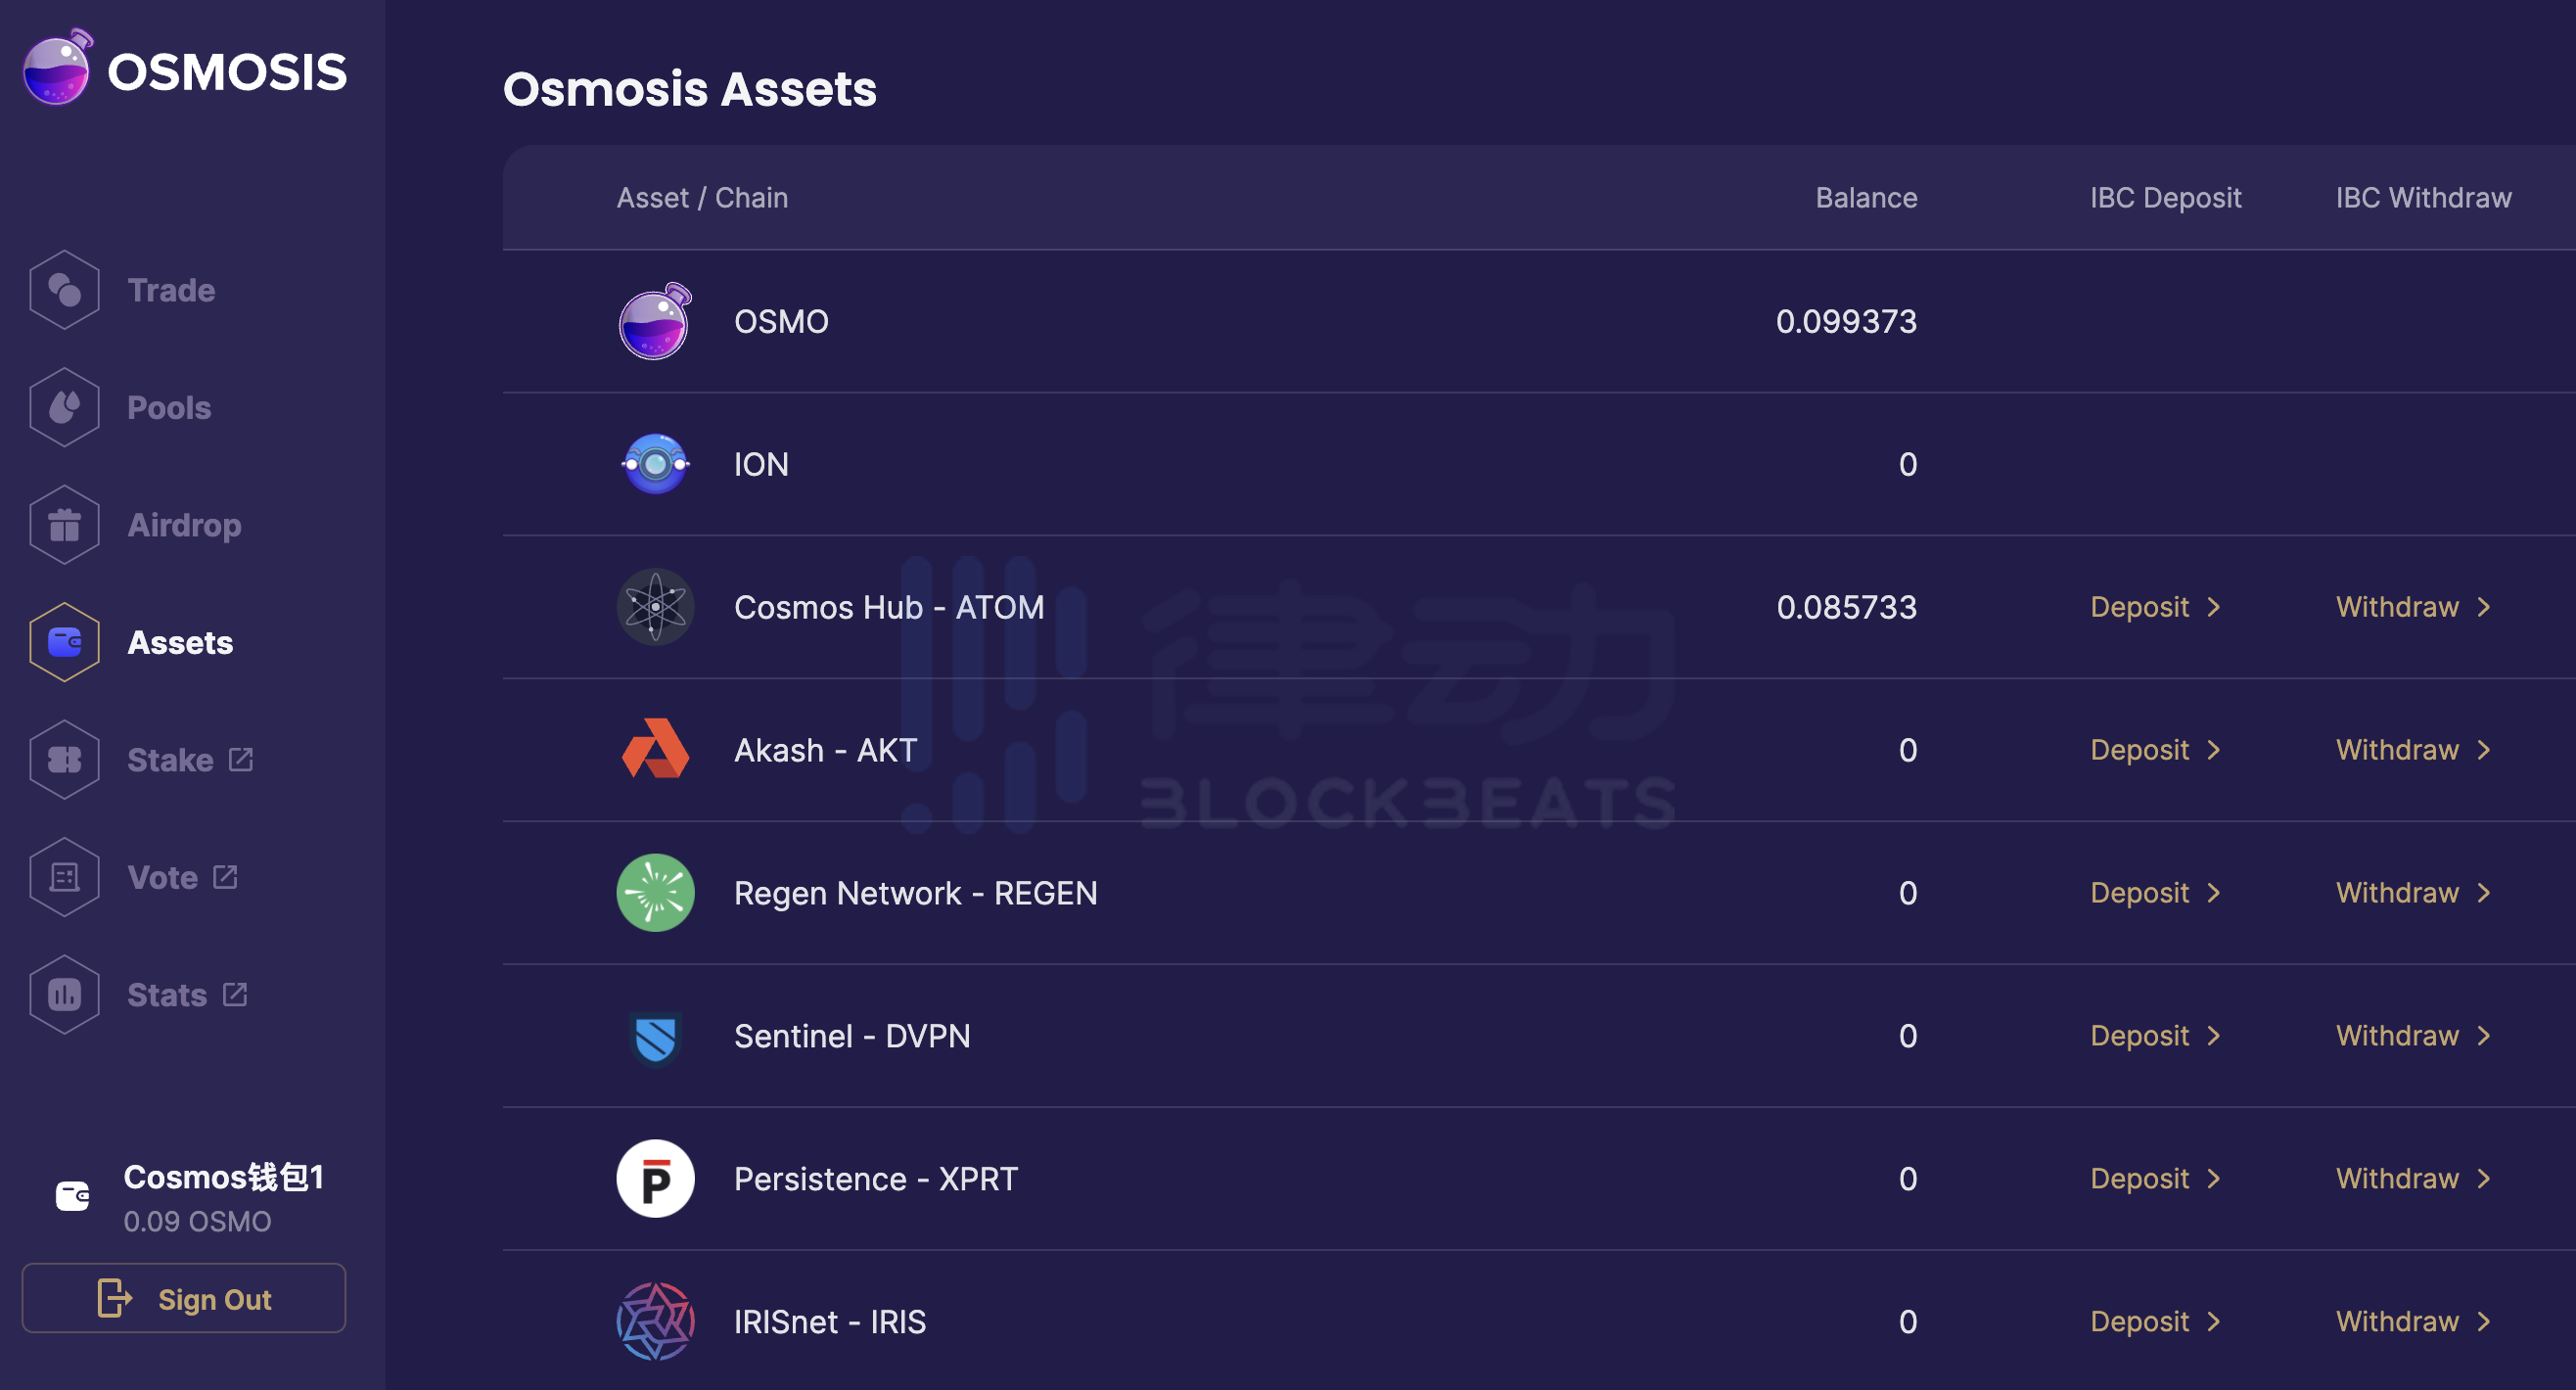
Task: Click the Cosmos Hub ATOM token icon
Action: point(655,607)
